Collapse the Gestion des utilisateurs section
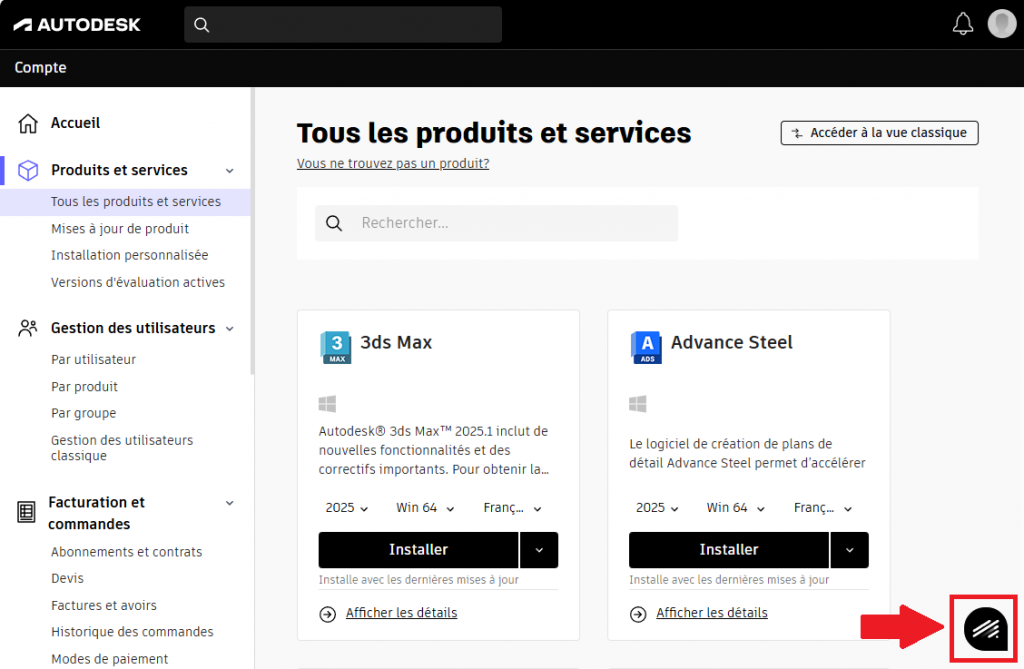This screenshot has height=669, width=1024. [x=230, y=328]
